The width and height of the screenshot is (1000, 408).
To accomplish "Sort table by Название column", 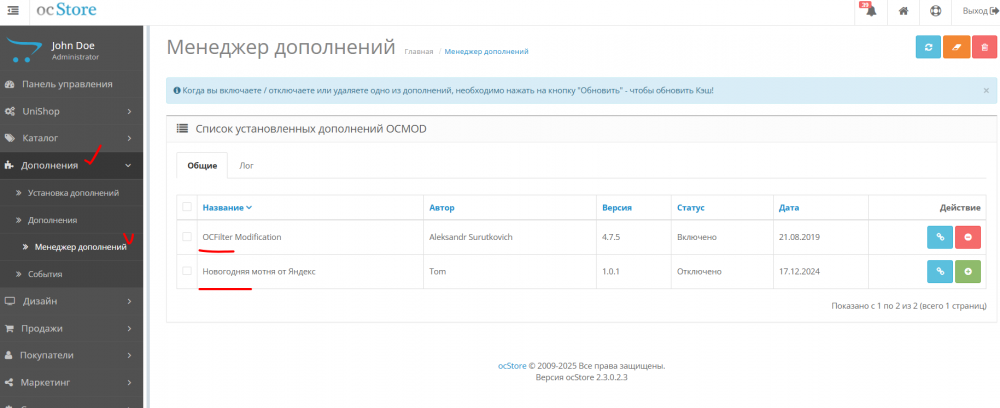I will (x=227, y=208).
